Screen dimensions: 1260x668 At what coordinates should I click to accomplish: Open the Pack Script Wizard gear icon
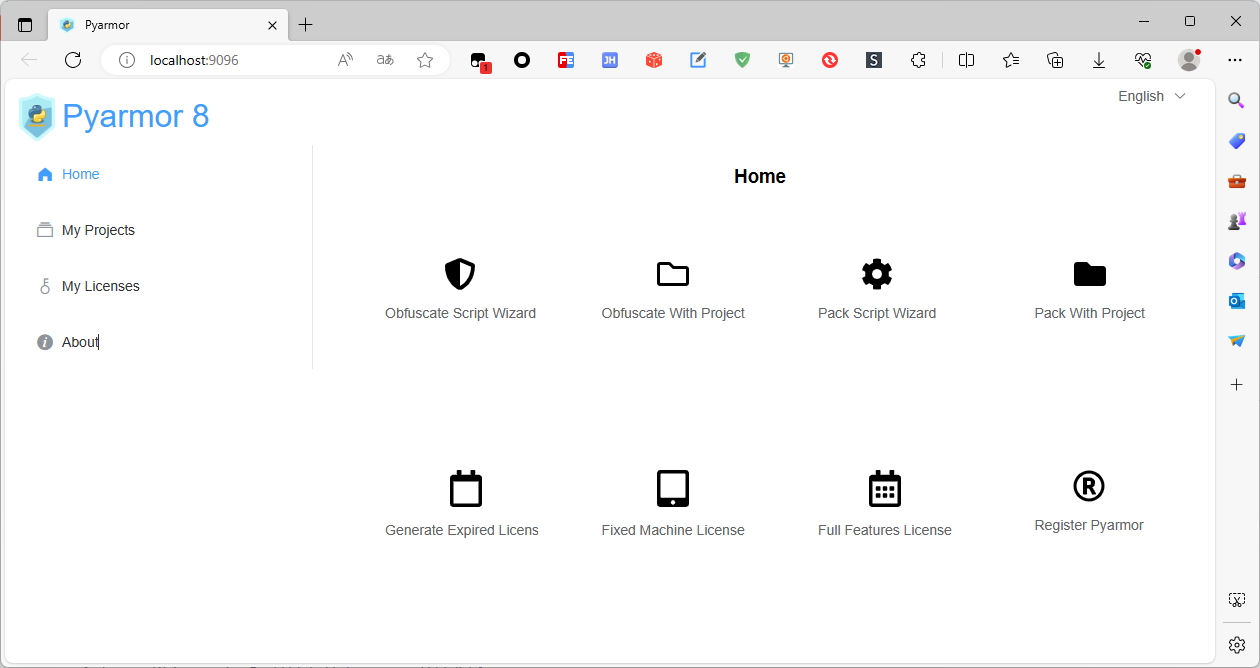point(877,274)
